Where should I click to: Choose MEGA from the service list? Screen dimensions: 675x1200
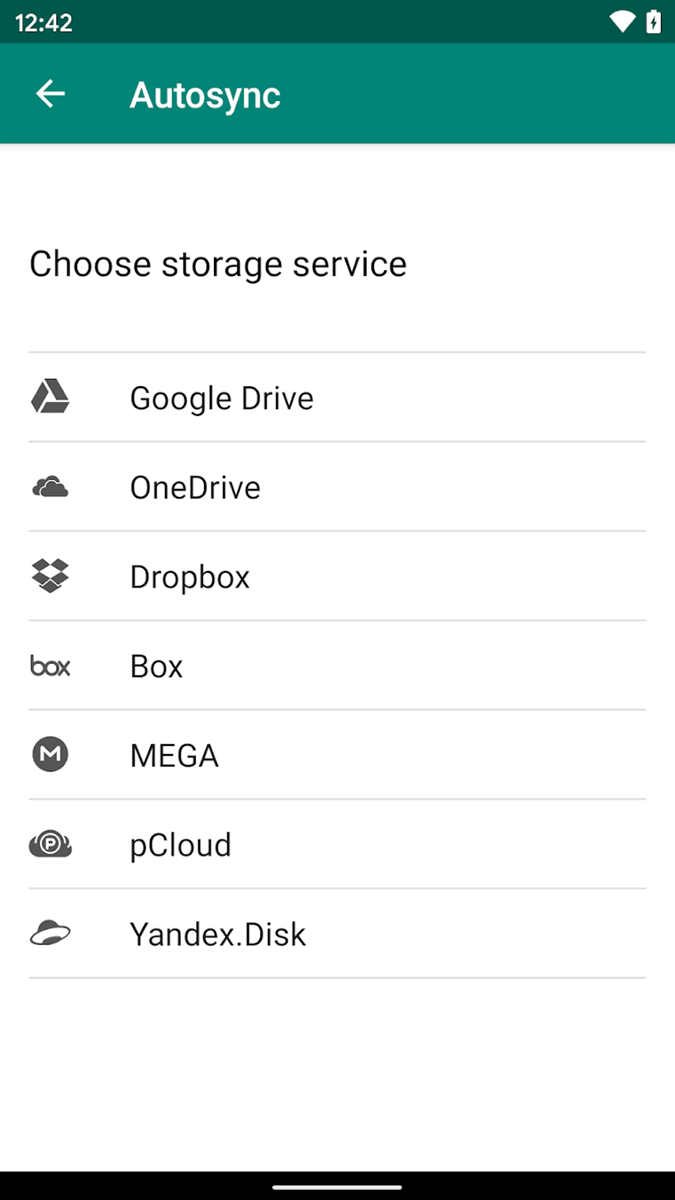click(174, 756)
